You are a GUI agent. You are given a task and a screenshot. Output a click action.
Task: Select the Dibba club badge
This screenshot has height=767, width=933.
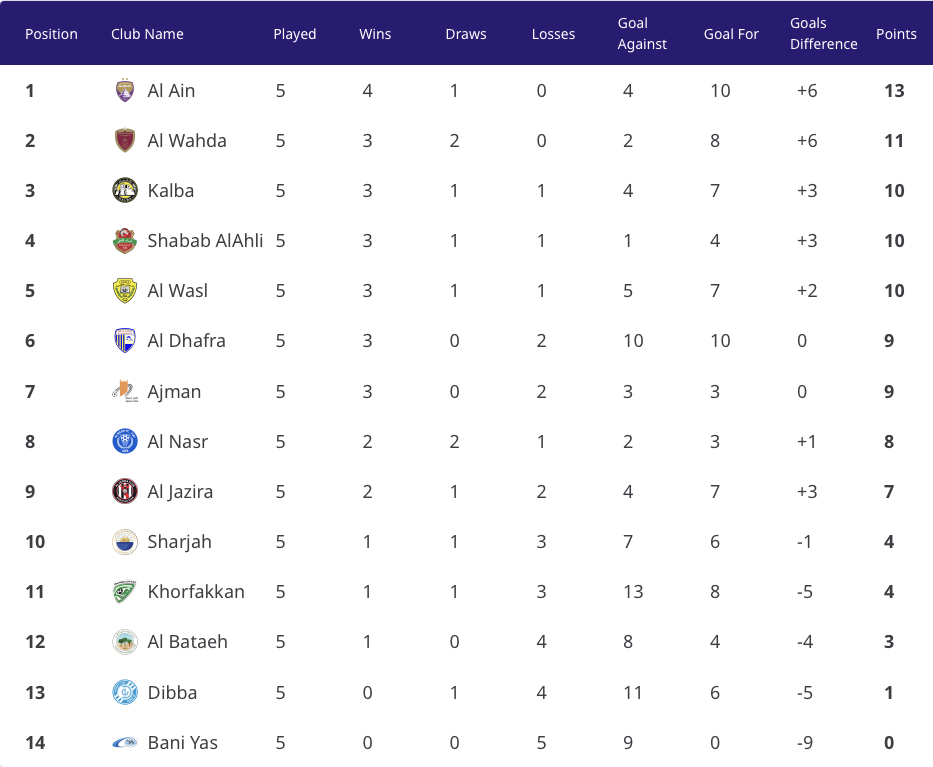click(x=124, y=692)
